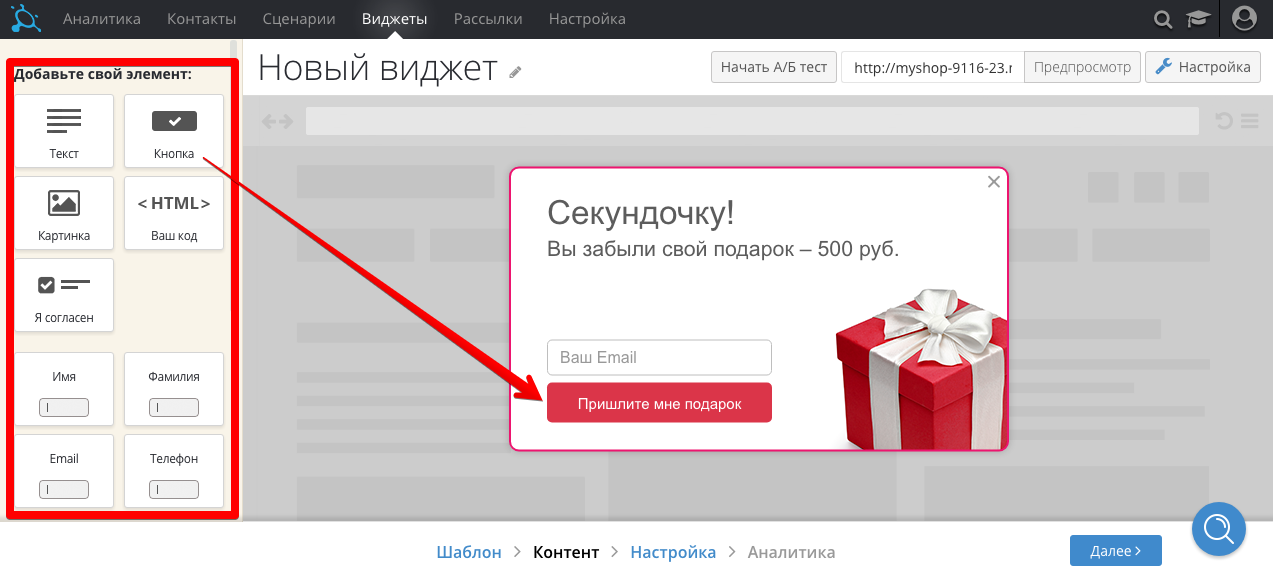Image resolution: width=1273 pixels, height=575 pixels.
Task: Open Рассылки menu item
Action: (488, 19)
